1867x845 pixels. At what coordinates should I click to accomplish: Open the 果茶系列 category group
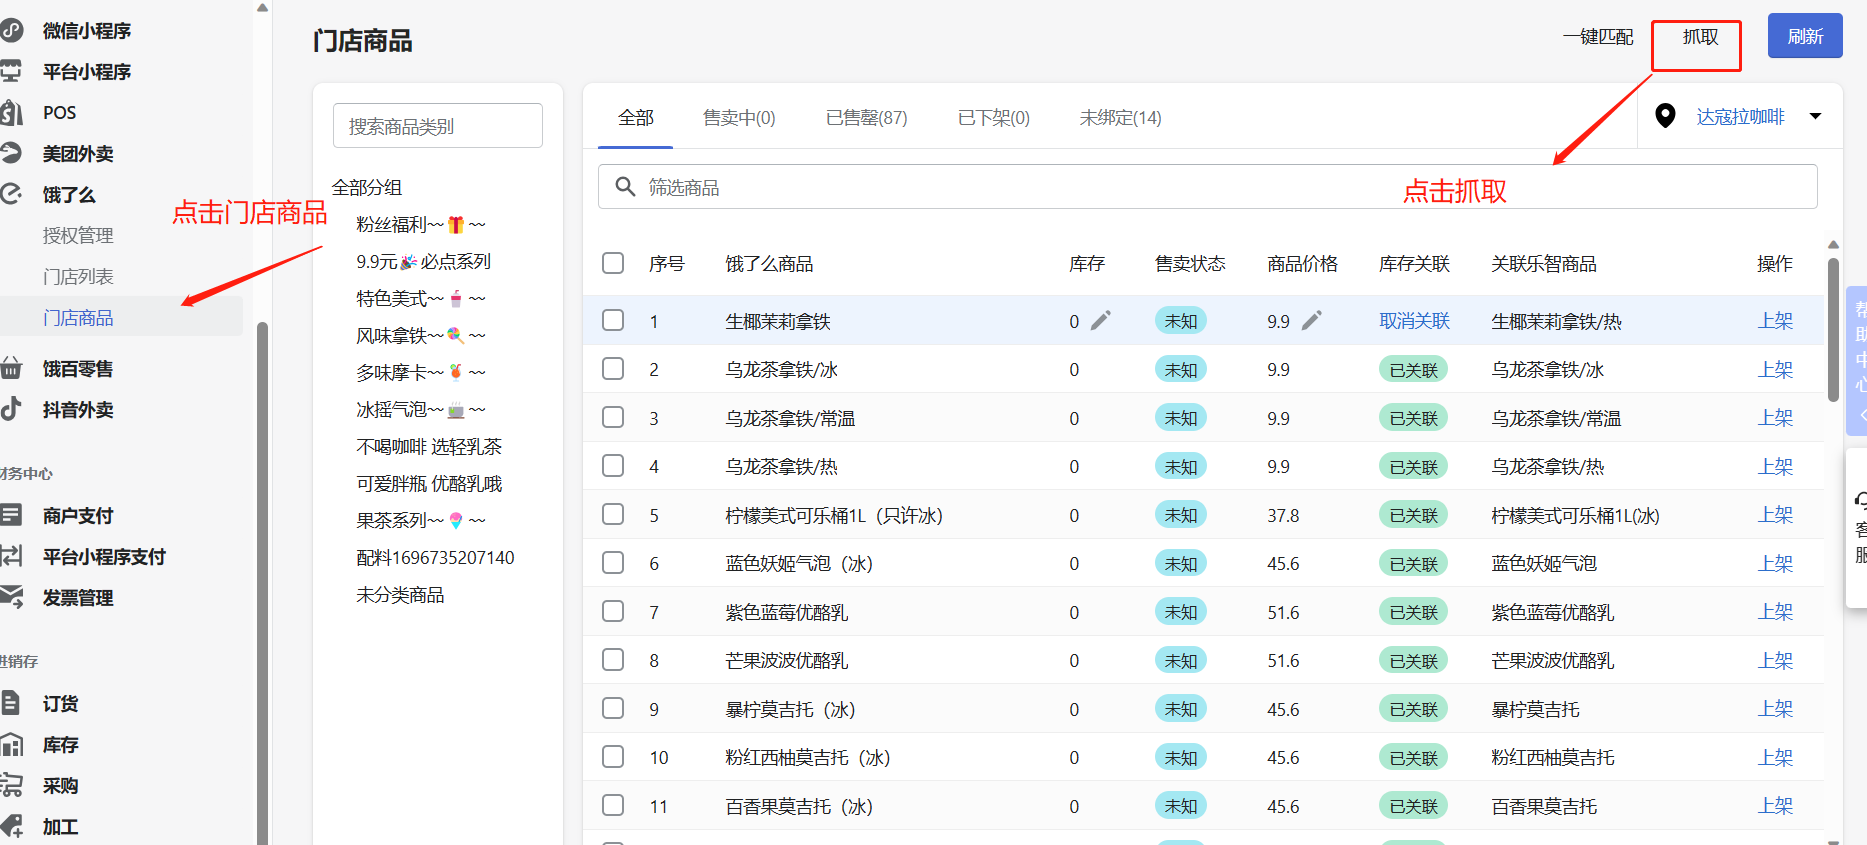tap(421, 520)
